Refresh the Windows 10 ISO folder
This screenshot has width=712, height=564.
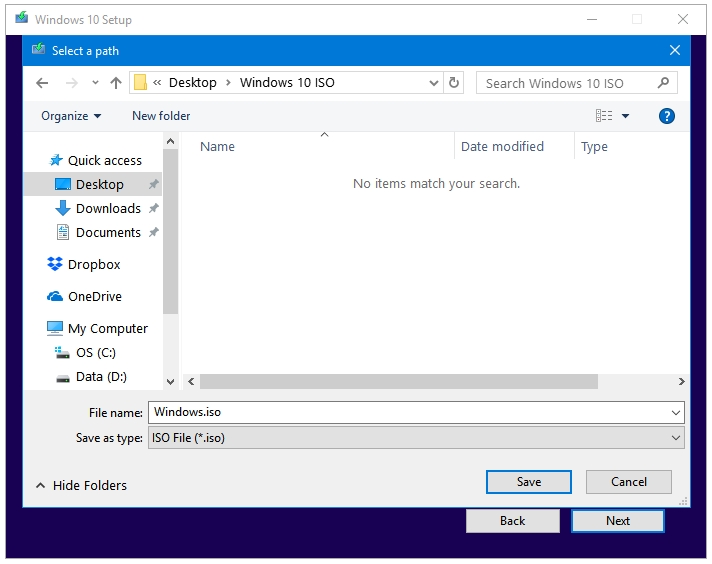pos(454,83)
